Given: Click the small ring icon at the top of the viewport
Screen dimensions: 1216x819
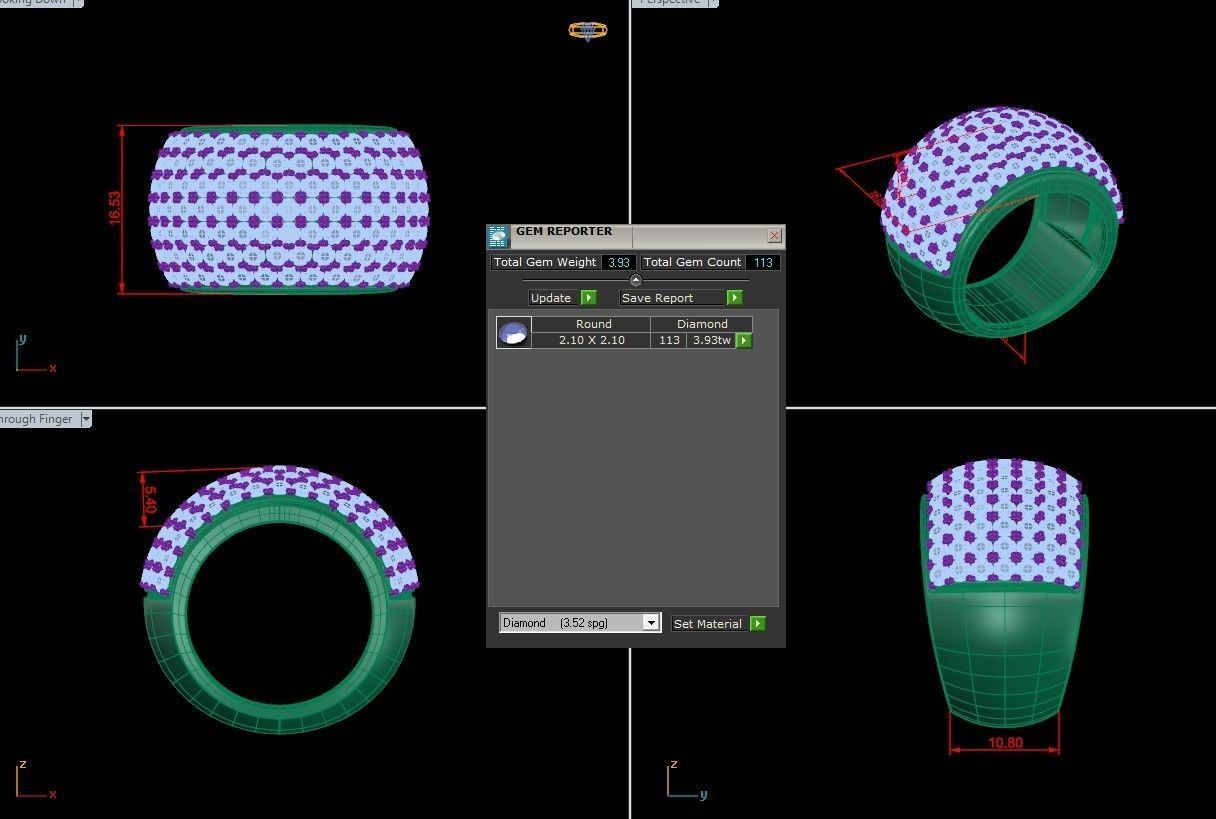Looking at the screenshot, I should coord(587,30).
